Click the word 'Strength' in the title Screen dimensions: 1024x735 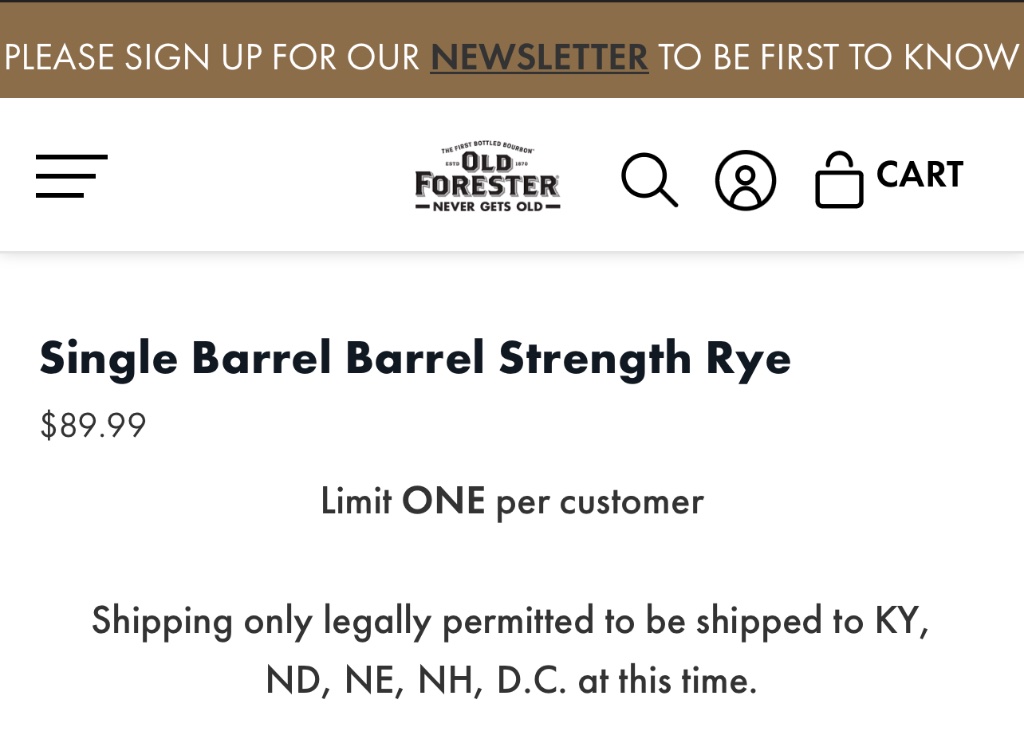point(595,358)
